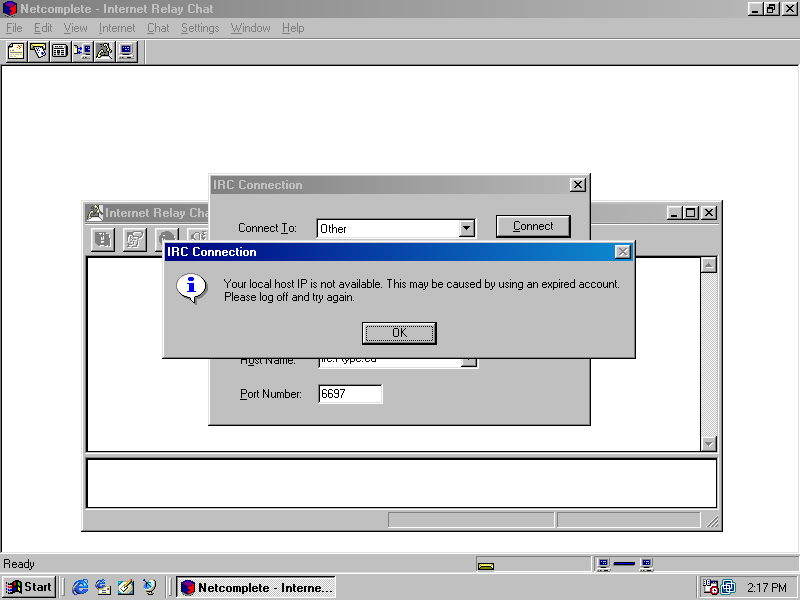
Task: Open Internet Relay Chat from main toolbar icon
Action: point(104,51)
